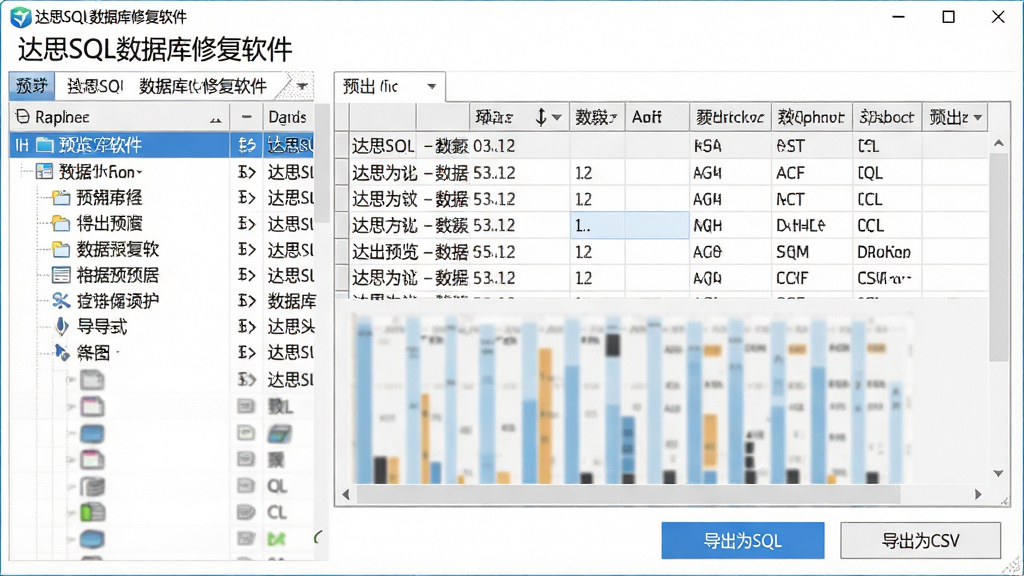Collapse the highlighted root tree node
The height and width of the screenshot is (576, 1024).
[22, 144]
